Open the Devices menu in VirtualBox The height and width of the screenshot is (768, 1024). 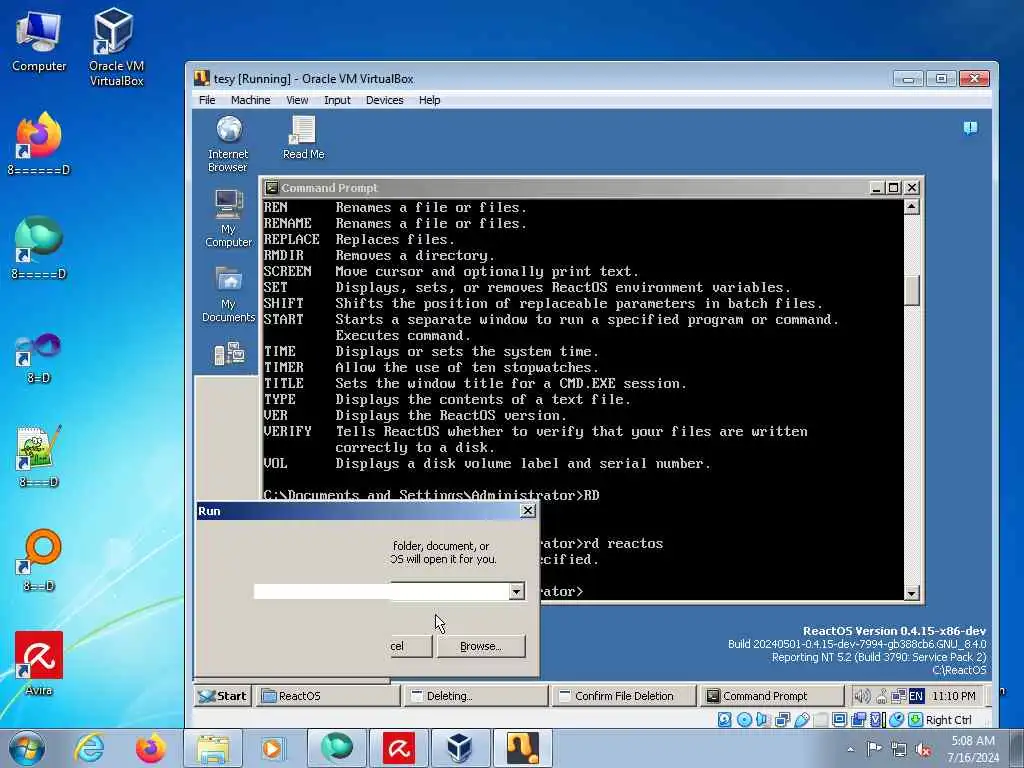point(384,100)
